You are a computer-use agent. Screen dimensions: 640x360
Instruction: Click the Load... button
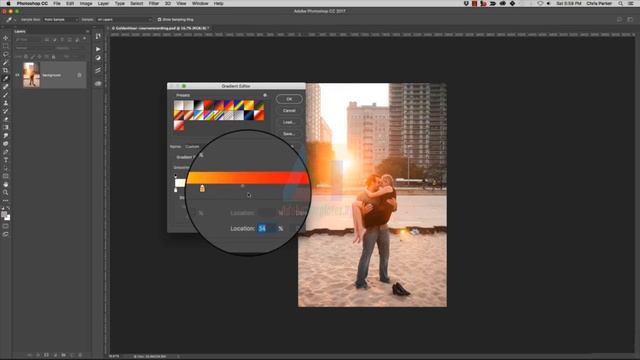[x=289, y=122]
